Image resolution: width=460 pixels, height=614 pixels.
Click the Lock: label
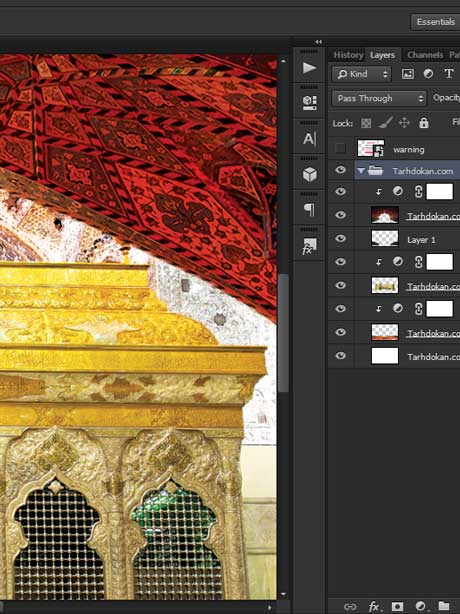(343, 124)
